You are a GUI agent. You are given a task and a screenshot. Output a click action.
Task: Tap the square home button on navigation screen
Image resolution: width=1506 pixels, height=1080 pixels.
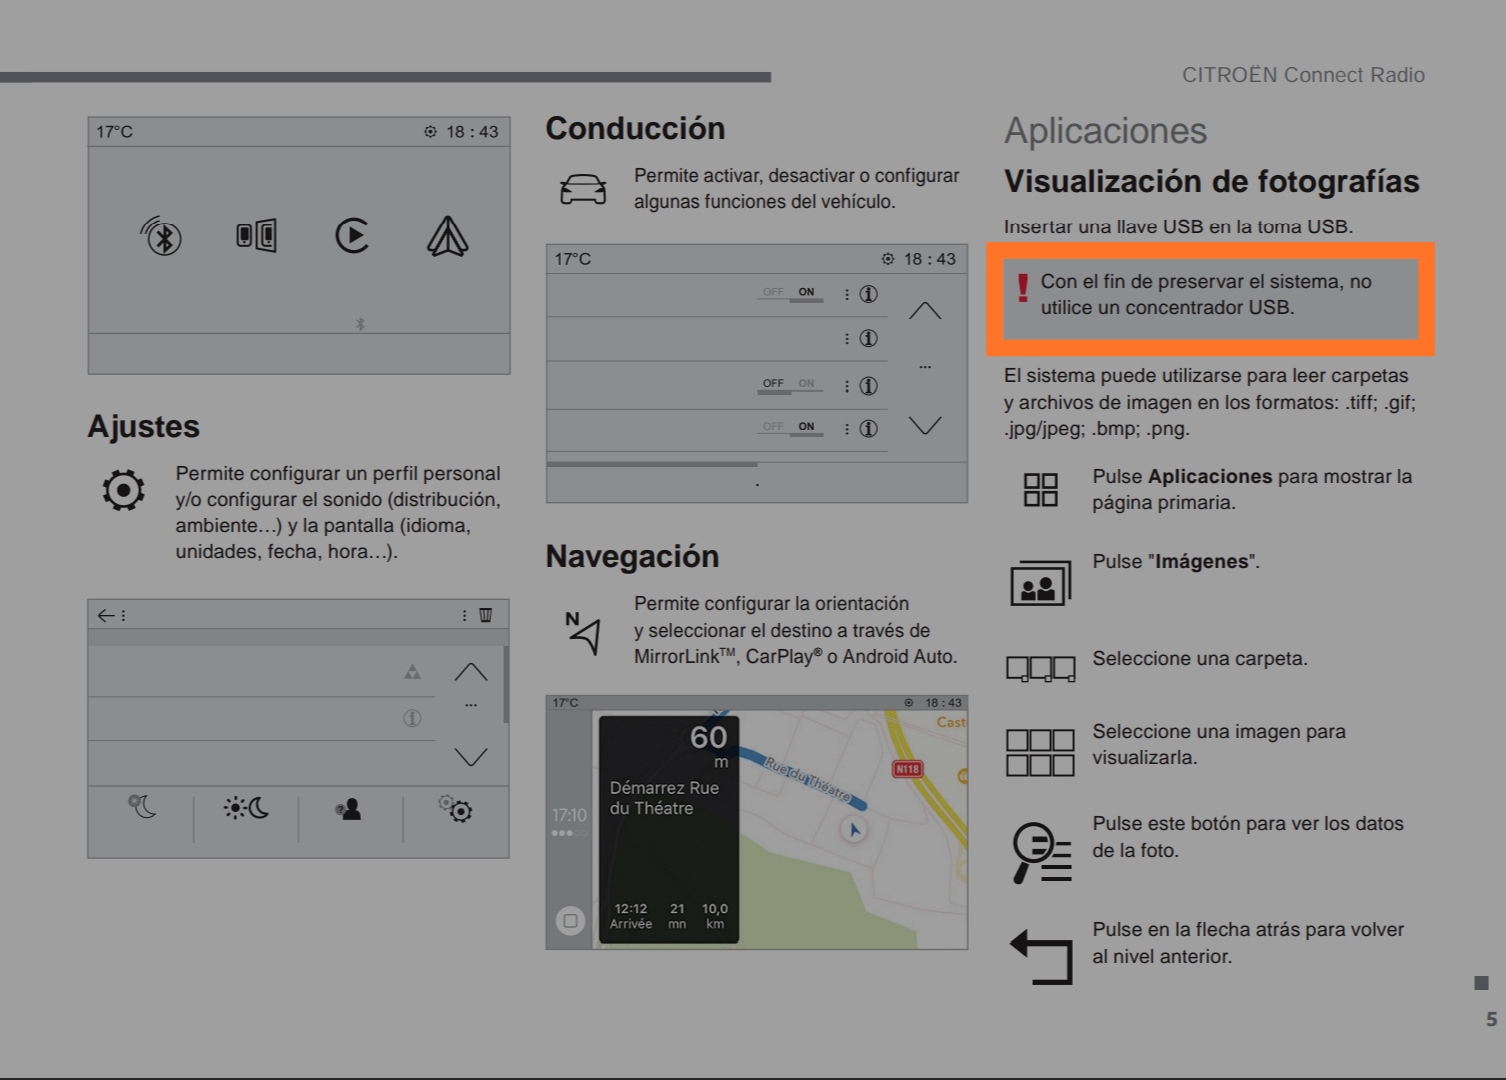tap(570, 920)
